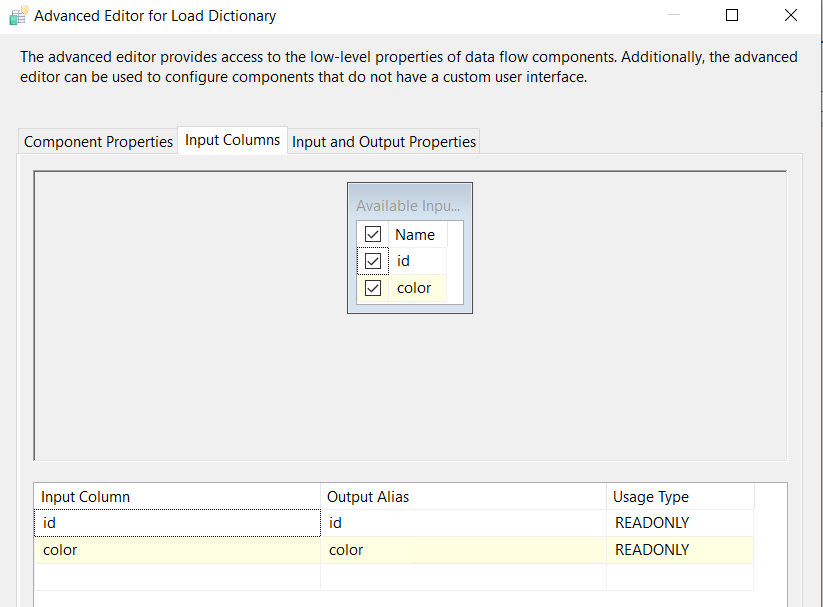Click the Available Input table title bar
Image resolution: width=823 pixels, height=607 pixels.
tap(409, 206)
